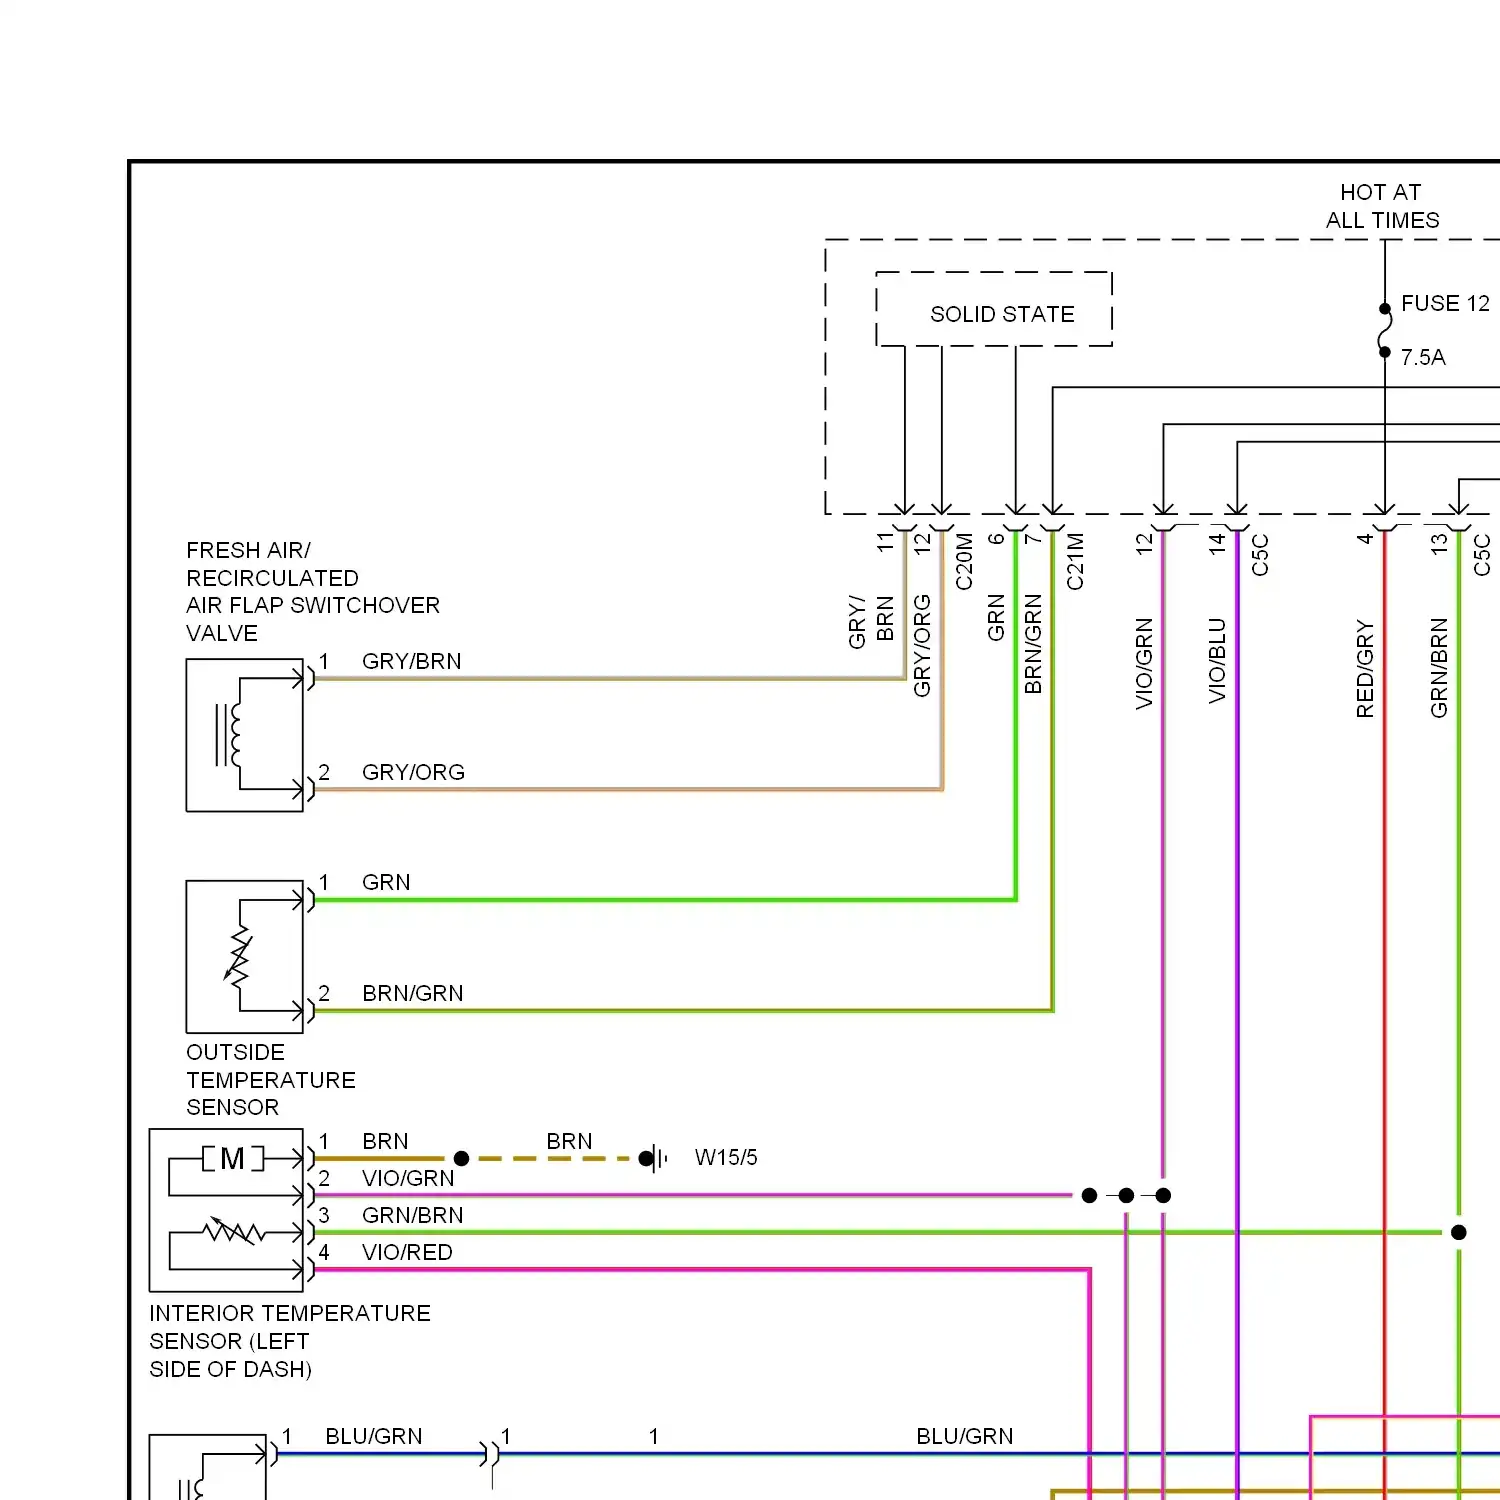Click horizontal GRY/ORG label at valve pin 2
The width and height of the screenshot is (1500, 1500).
(414, 772)
